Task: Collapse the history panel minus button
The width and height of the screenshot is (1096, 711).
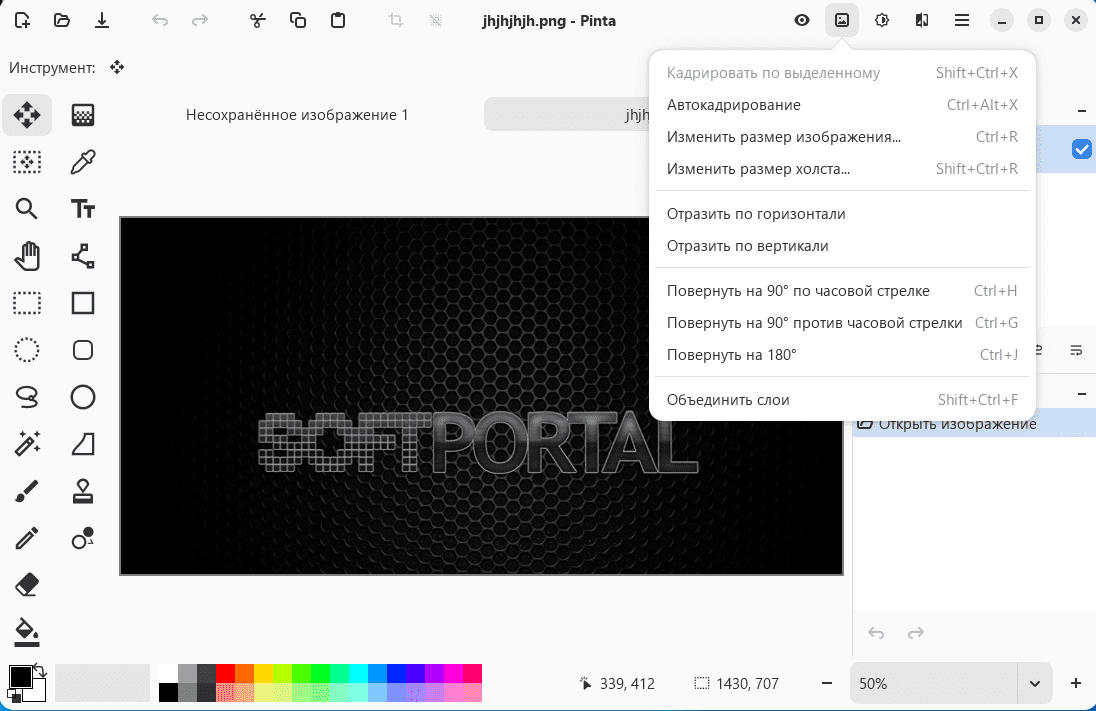Action: [1081, 394]
